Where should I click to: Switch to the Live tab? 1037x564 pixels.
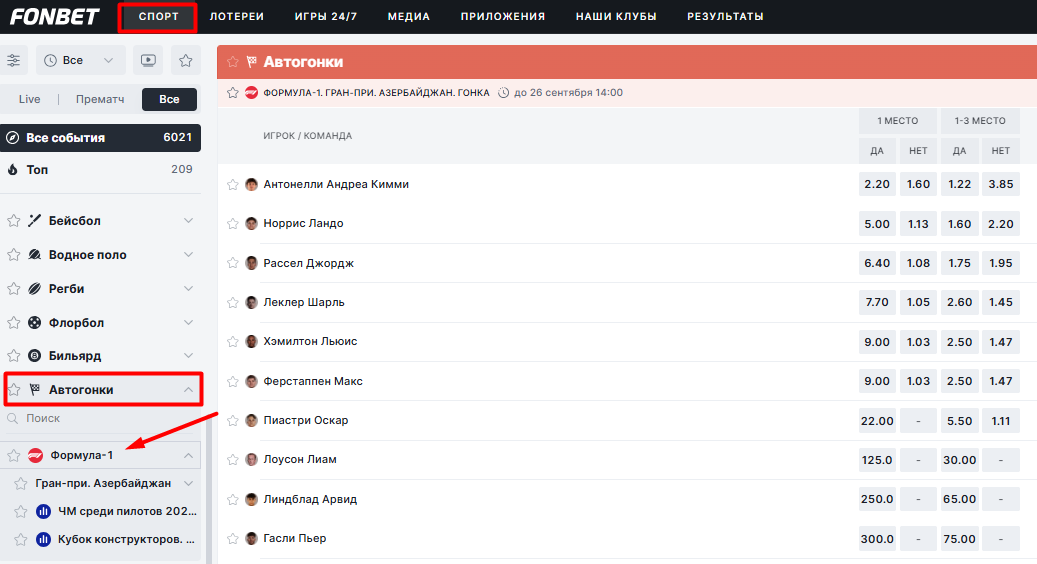click(x=29, y=99)
